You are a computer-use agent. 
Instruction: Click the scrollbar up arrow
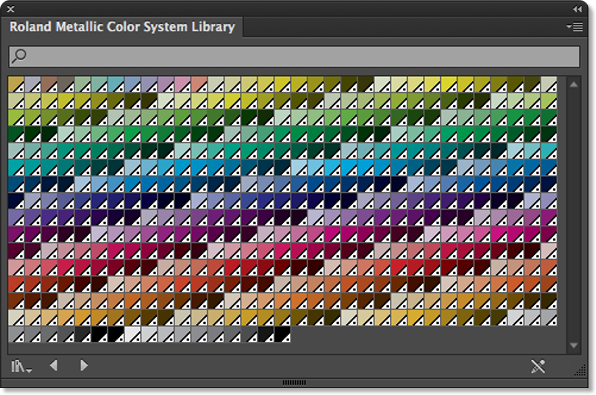[x=574, y=84]
